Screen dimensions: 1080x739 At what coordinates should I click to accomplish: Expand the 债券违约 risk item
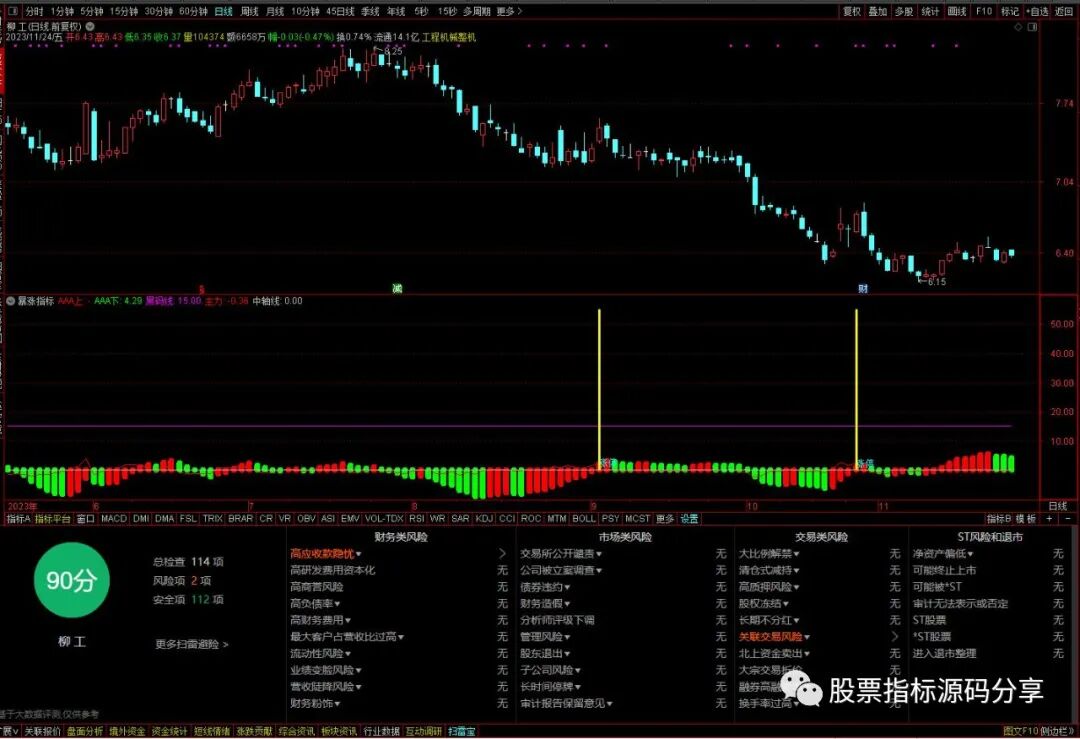pos(545,587)
